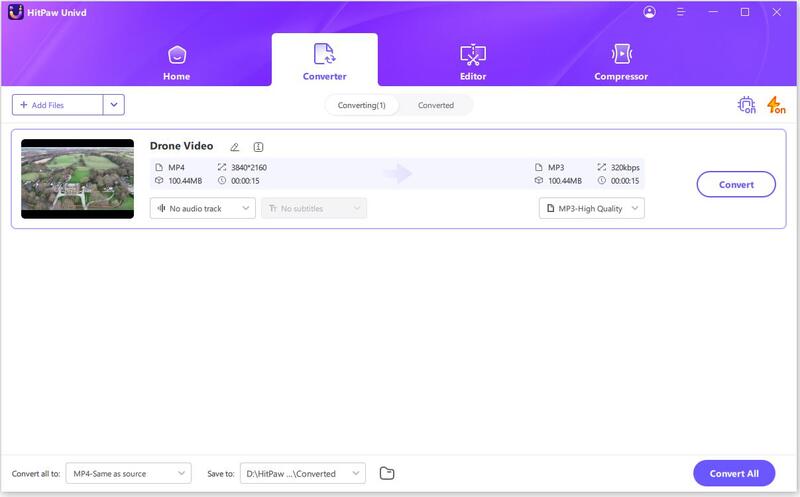Click the Drone Video thumbnail

pos(78,179)
